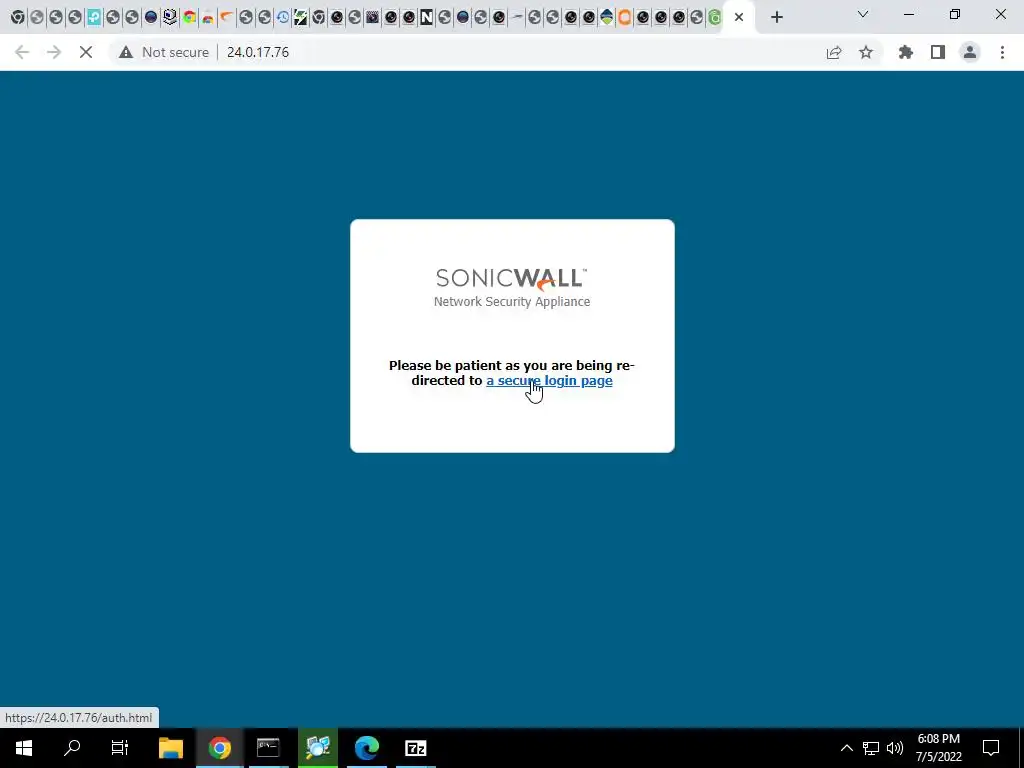This screenshot has height=768, width=1024.
Task: Expand the tab search chevron
Action: [863, 14]
